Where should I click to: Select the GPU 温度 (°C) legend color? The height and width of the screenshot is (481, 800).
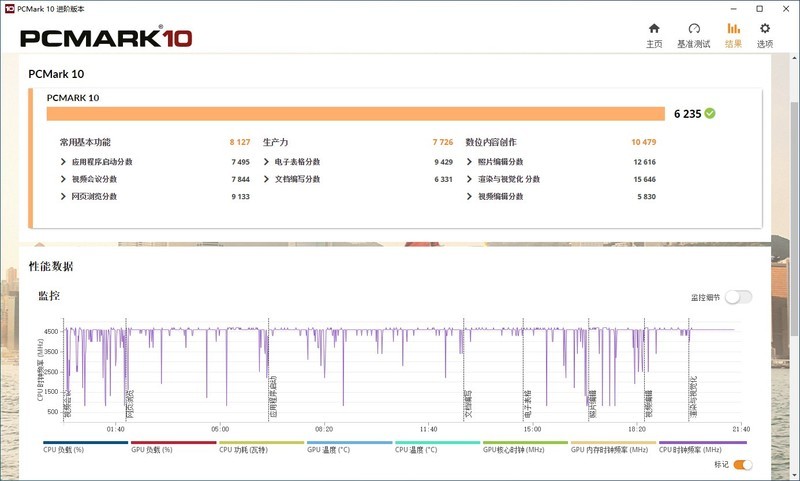point(349,442)
